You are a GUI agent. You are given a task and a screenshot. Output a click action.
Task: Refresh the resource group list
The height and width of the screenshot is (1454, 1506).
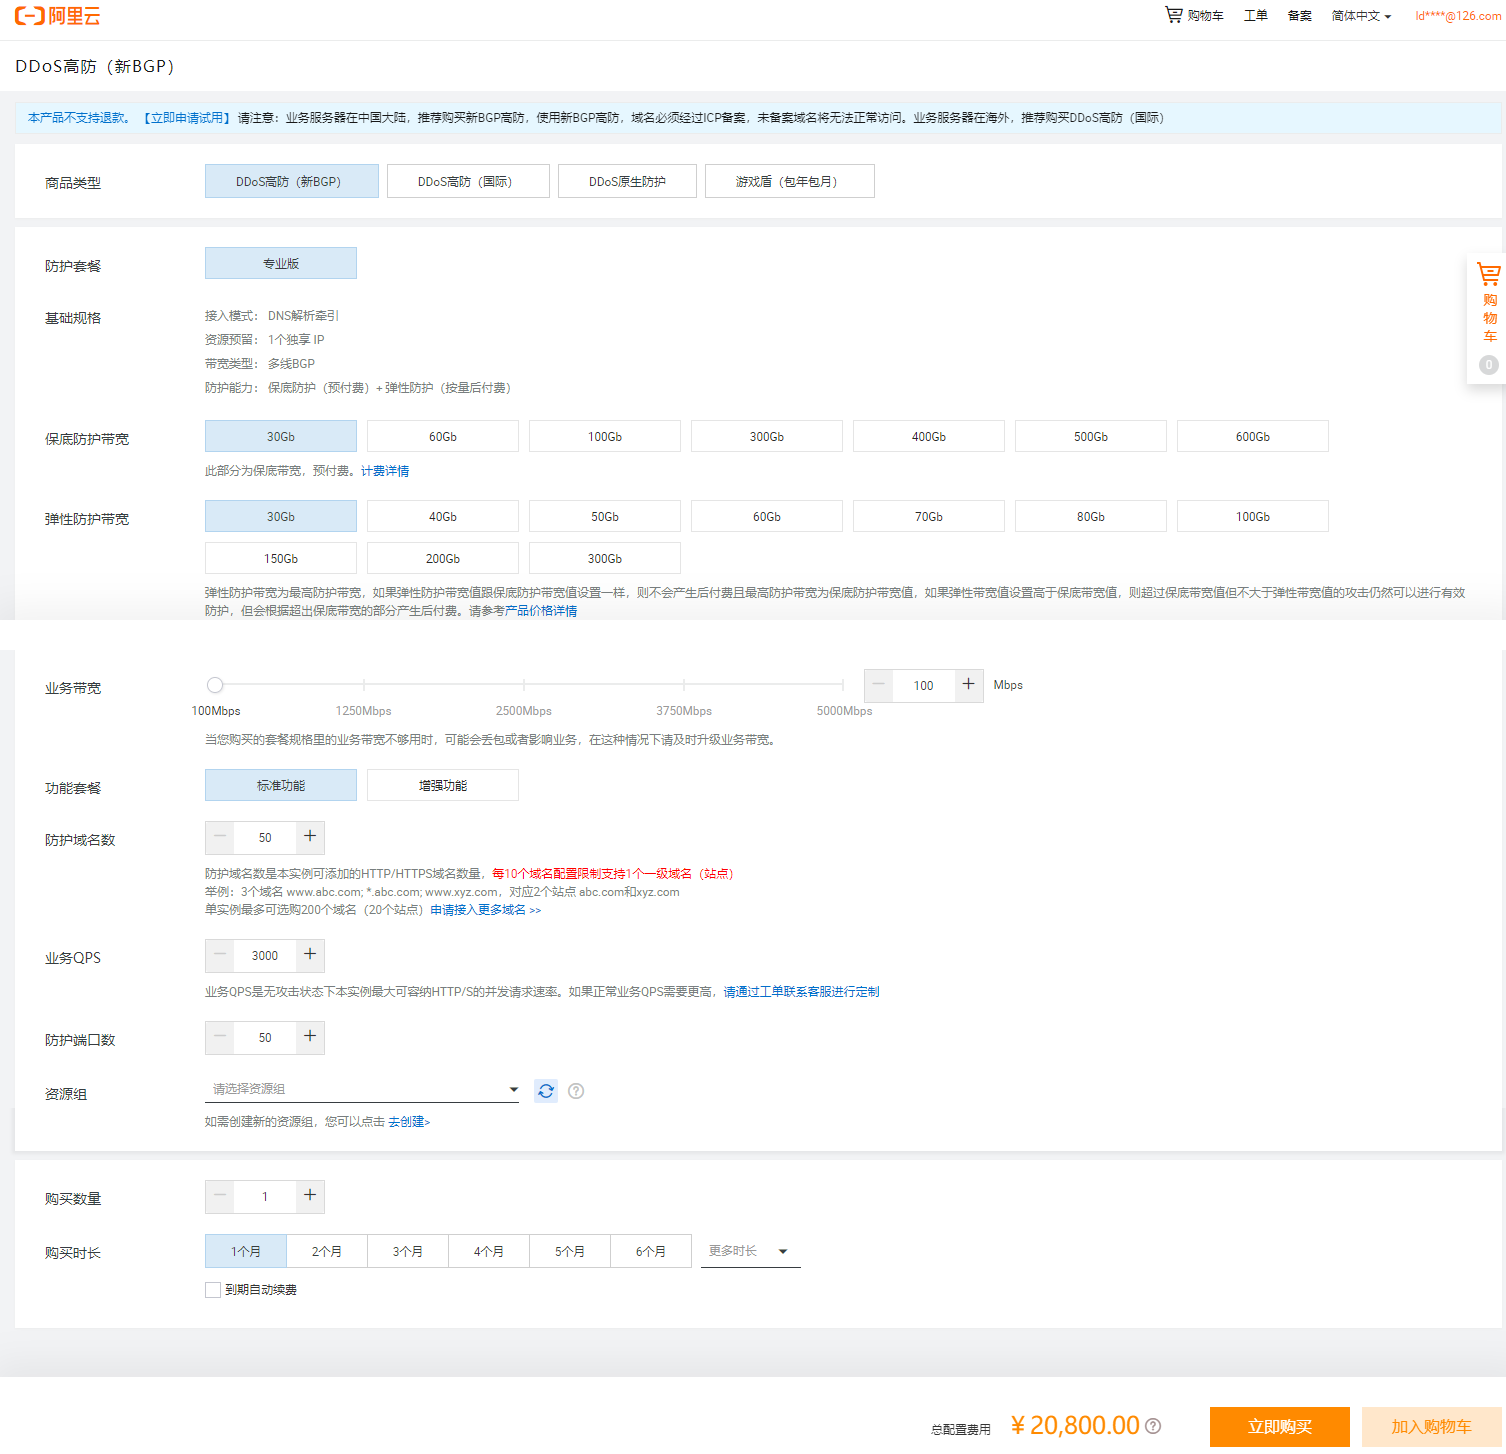[545, 1091]
